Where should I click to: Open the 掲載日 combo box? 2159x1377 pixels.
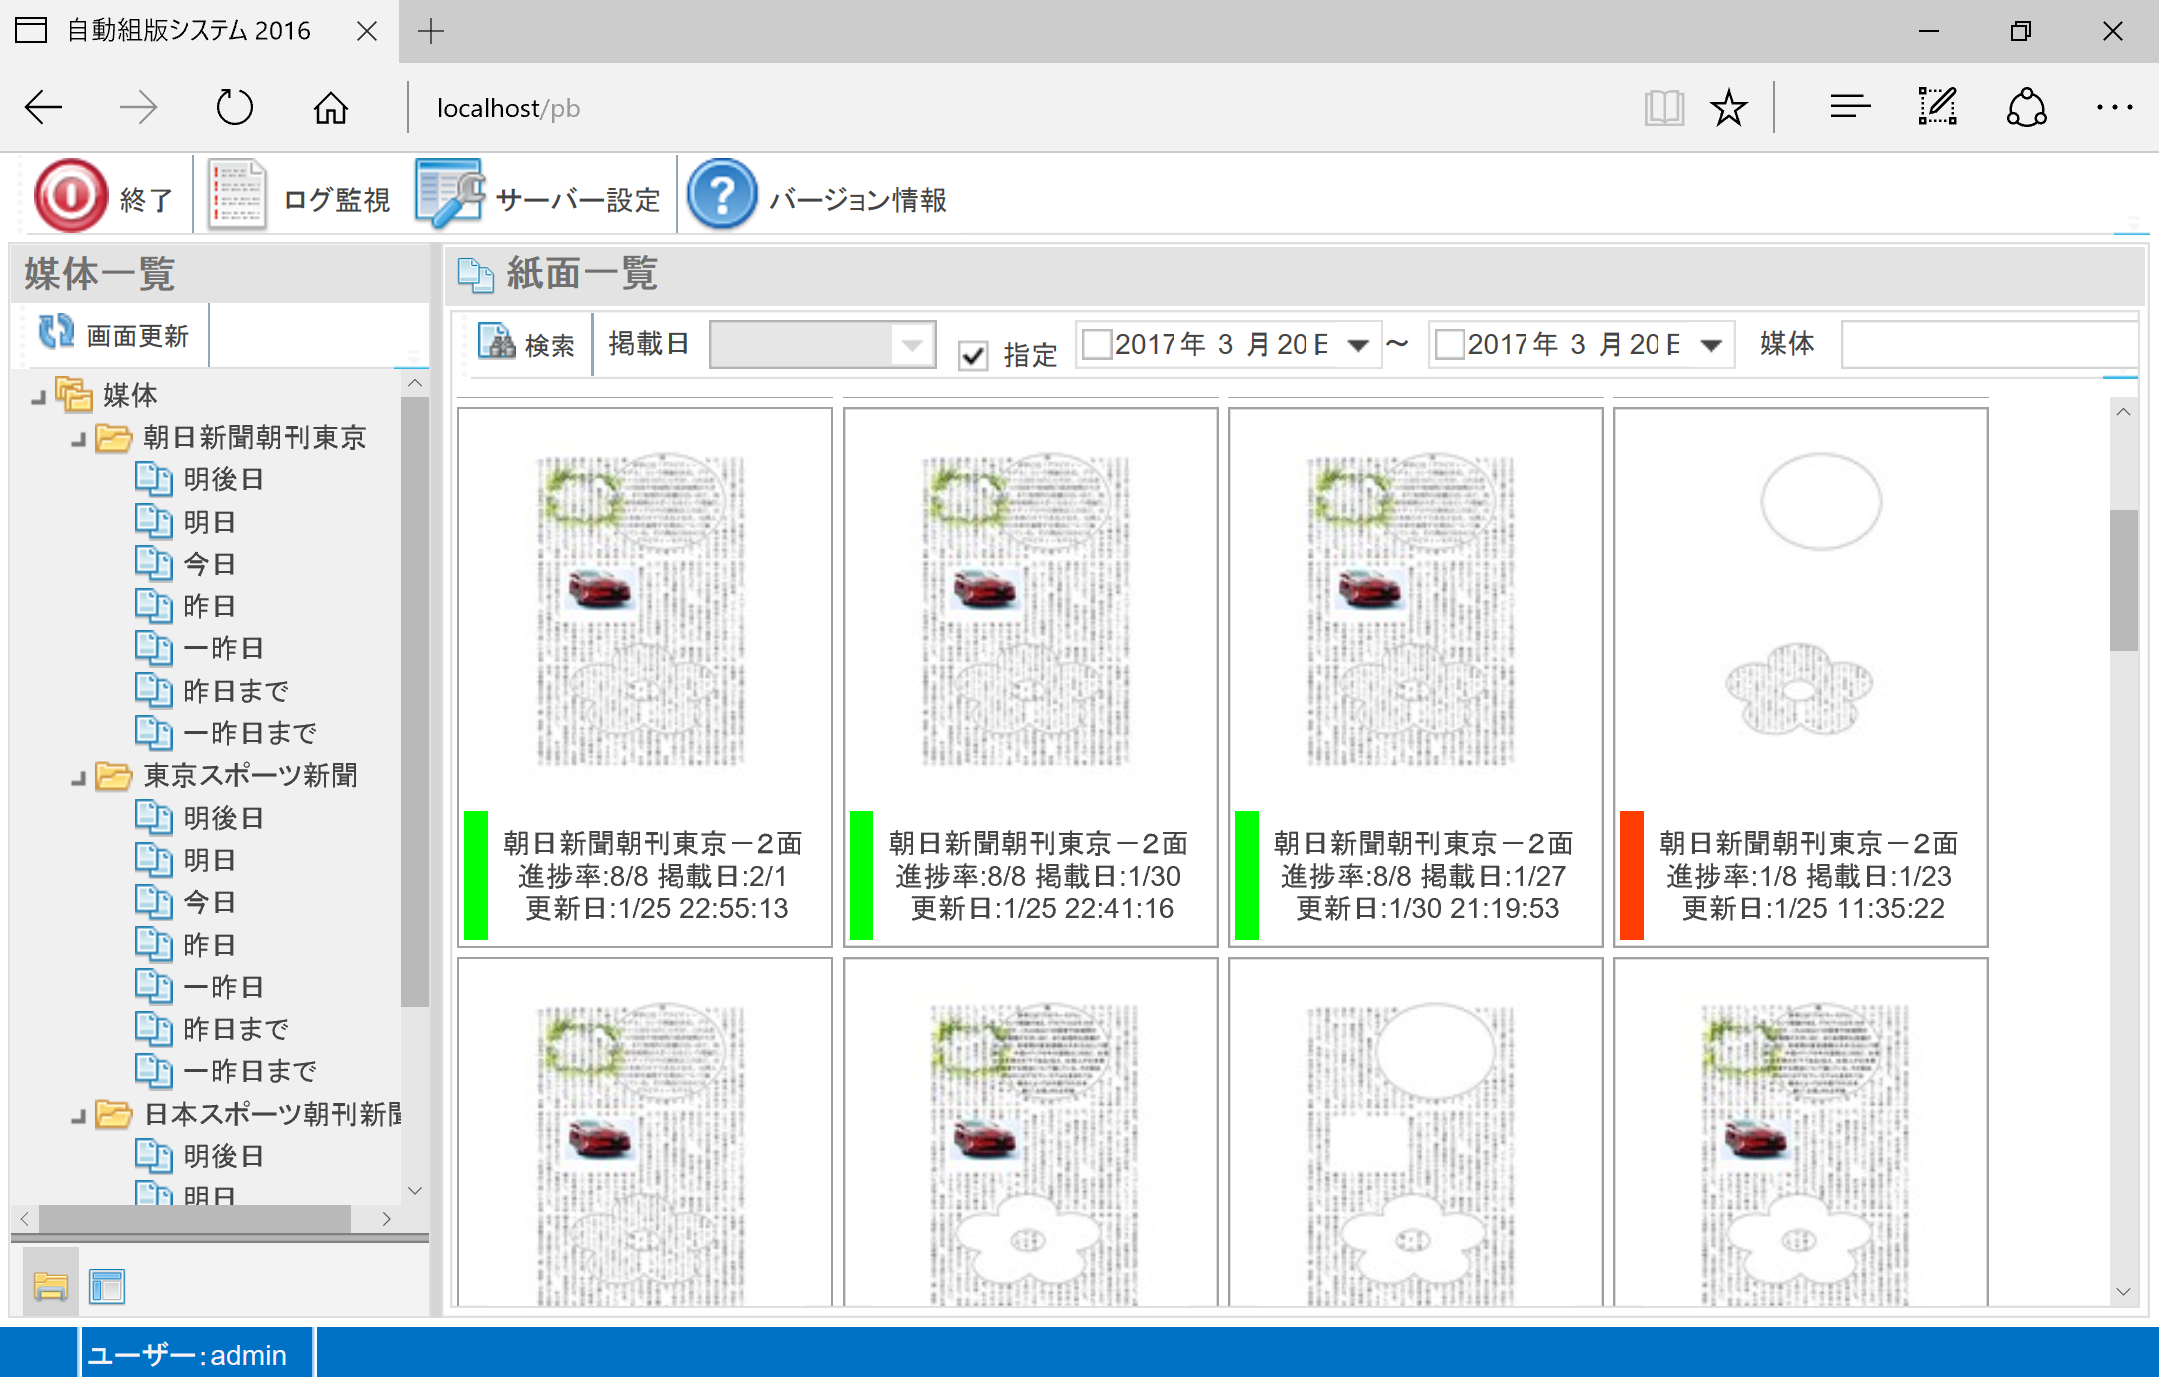(822, 345)
